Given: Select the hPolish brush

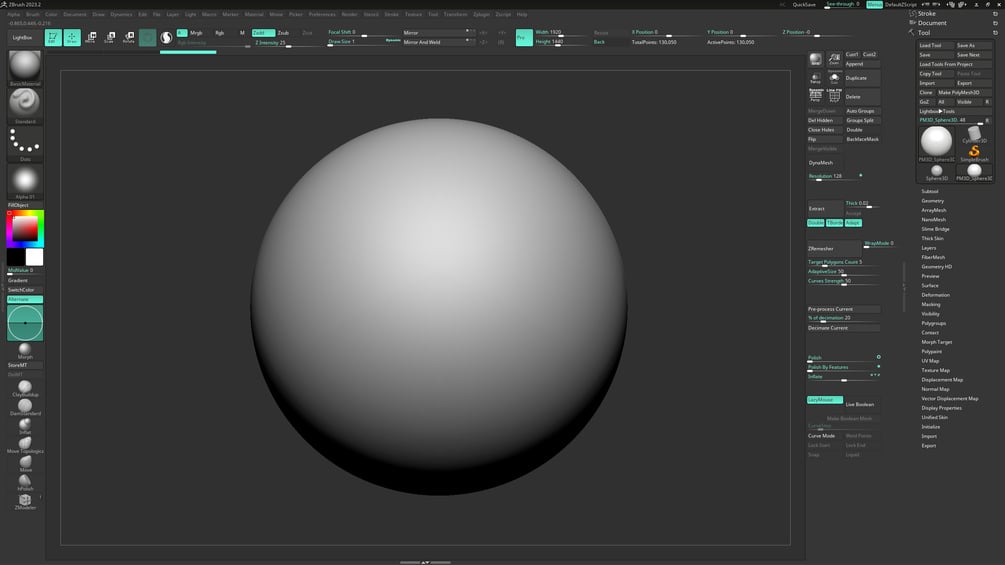Looking at the screenshot, I should [25, 482].
